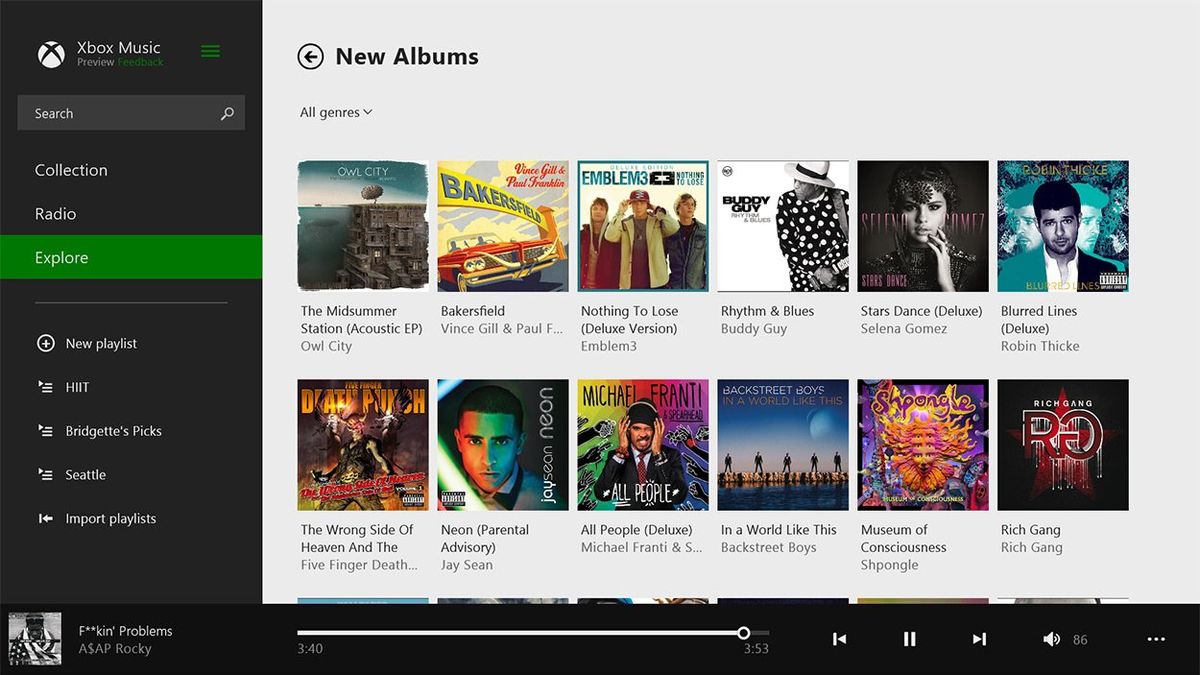Viewport: 1200px width, 675px height.
Task: Open the hamburger menu next to Xbox Music
Action: pyautogui.click(x=209, y=51)
